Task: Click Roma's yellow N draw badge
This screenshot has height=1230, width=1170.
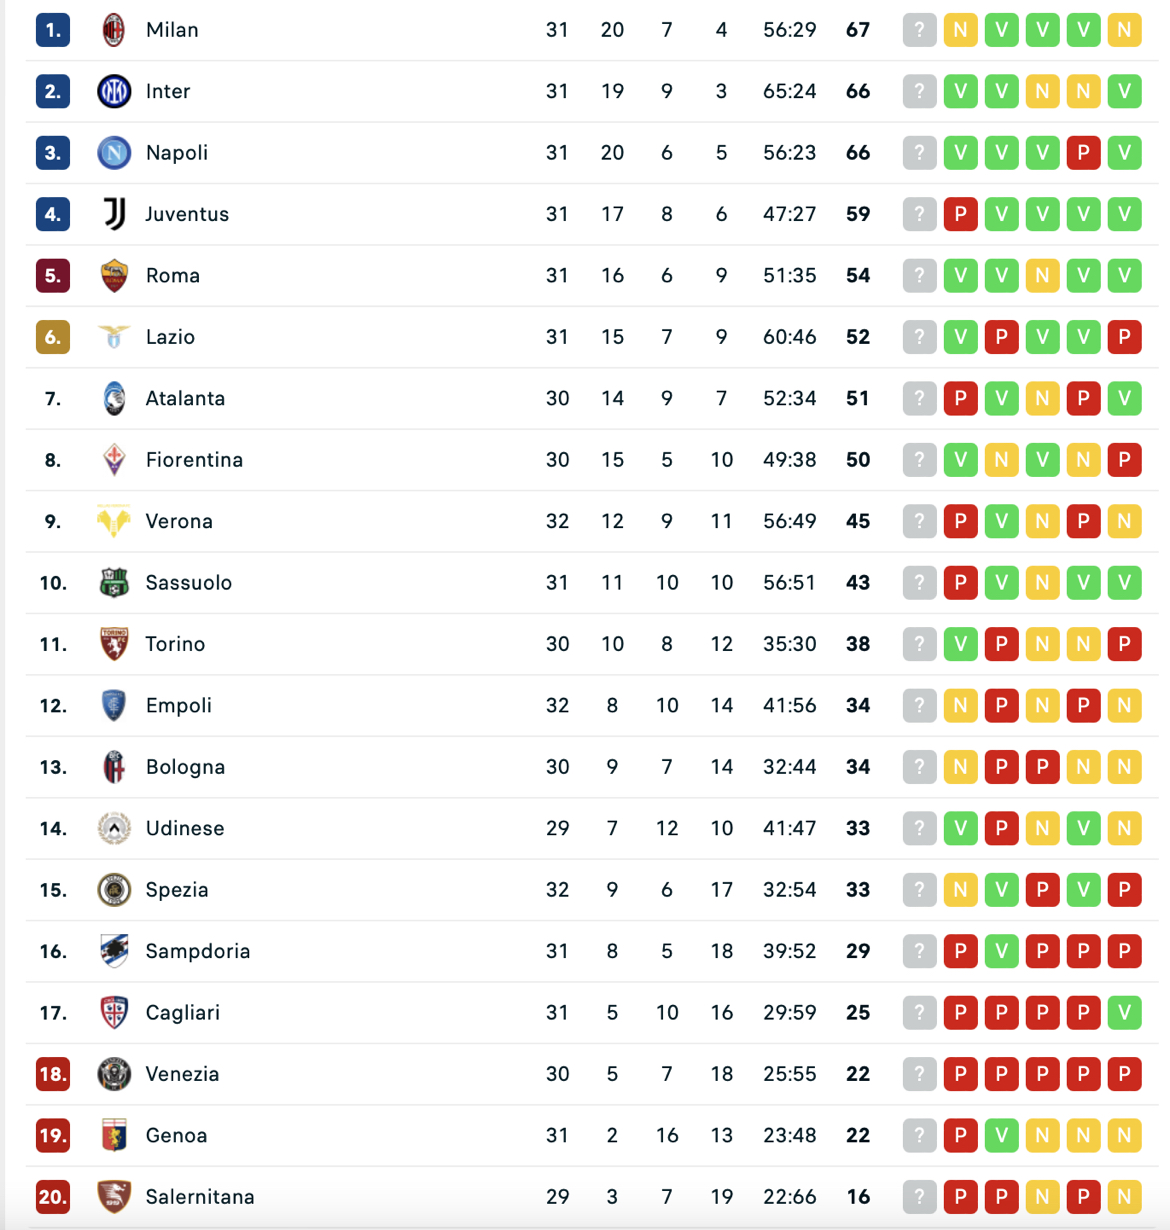Action: tap(1042, 276)
